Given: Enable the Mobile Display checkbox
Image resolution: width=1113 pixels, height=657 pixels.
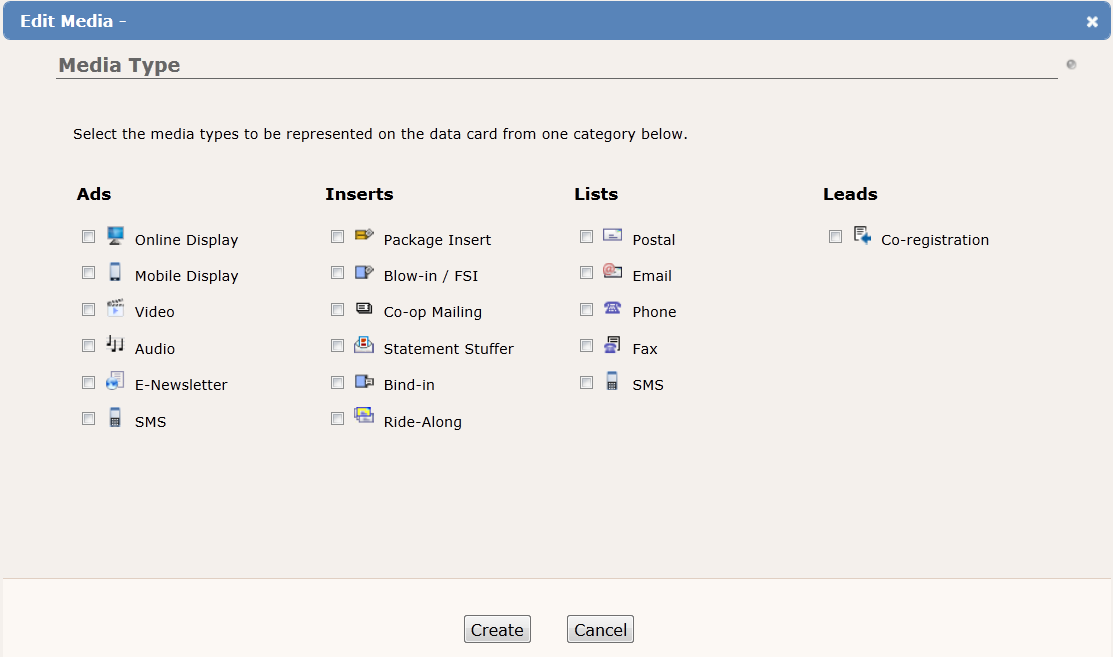Looking at the screenshot, I should click(89, 273).
